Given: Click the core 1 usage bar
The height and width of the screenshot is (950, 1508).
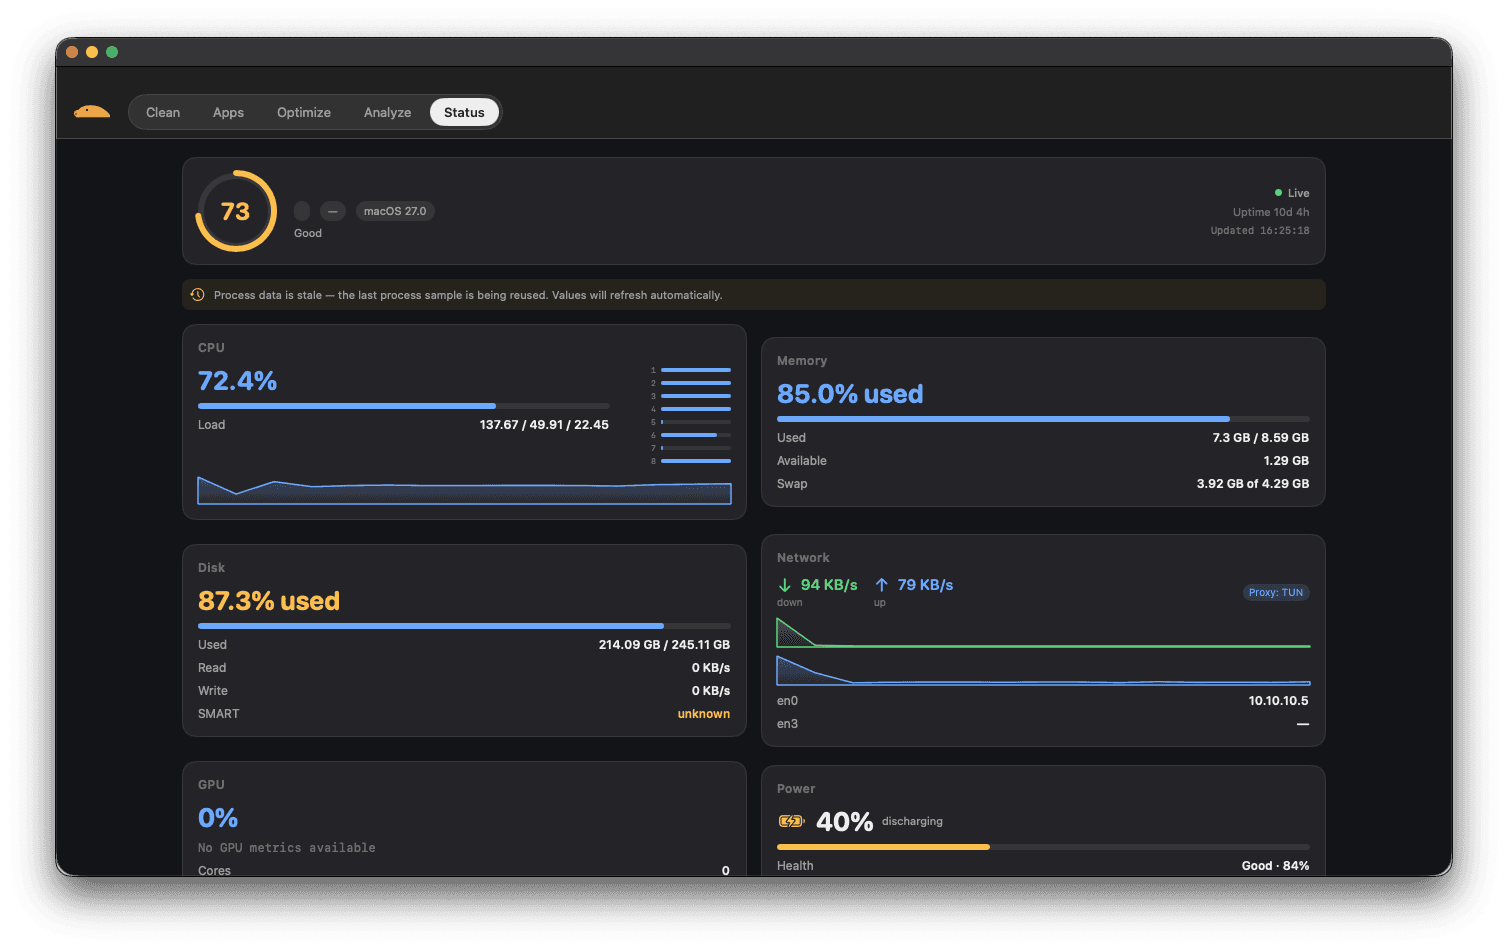Looking at the screenshot, I should (696, 370).
